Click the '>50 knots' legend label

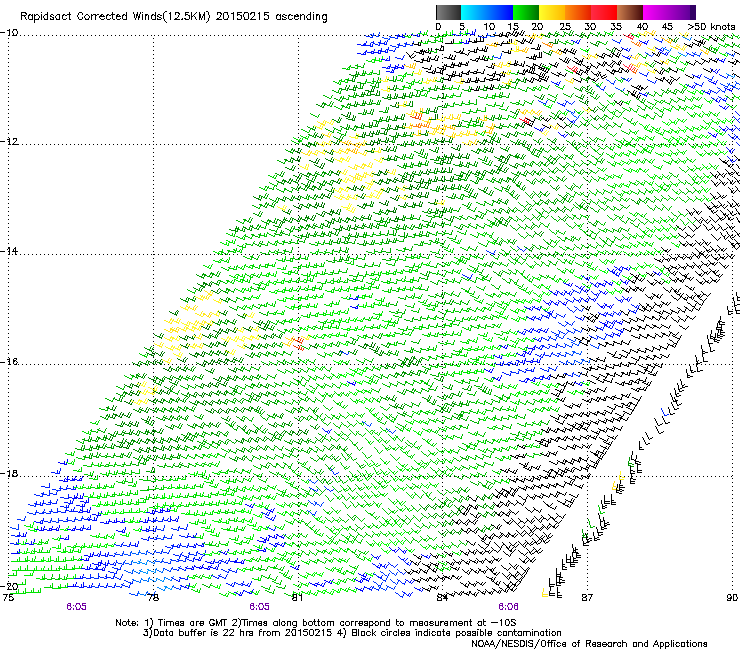tap(711, 27)
